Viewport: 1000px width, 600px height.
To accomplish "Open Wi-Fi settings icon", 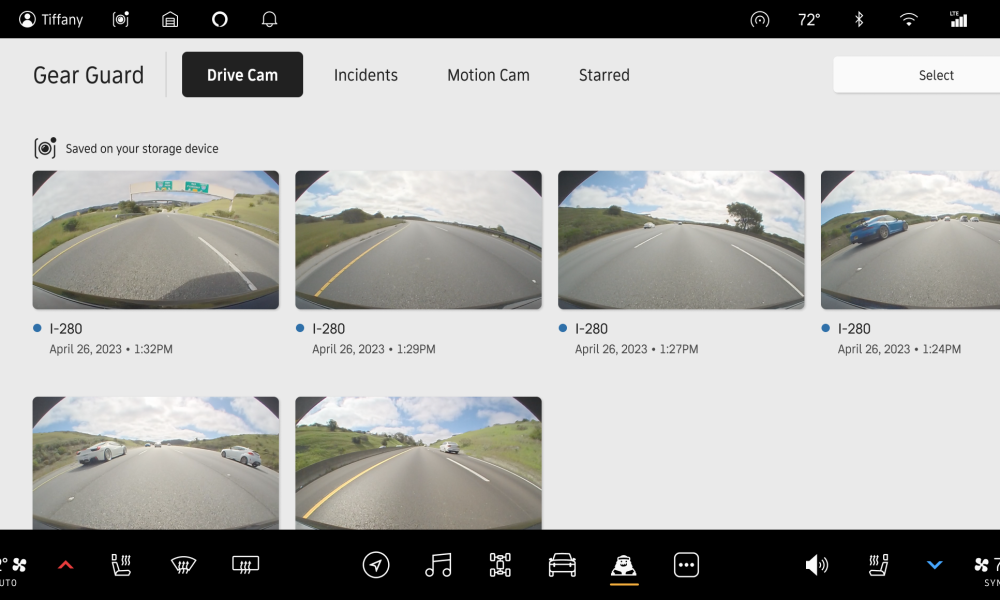I will pyautogui.click(x=909, y=20).
